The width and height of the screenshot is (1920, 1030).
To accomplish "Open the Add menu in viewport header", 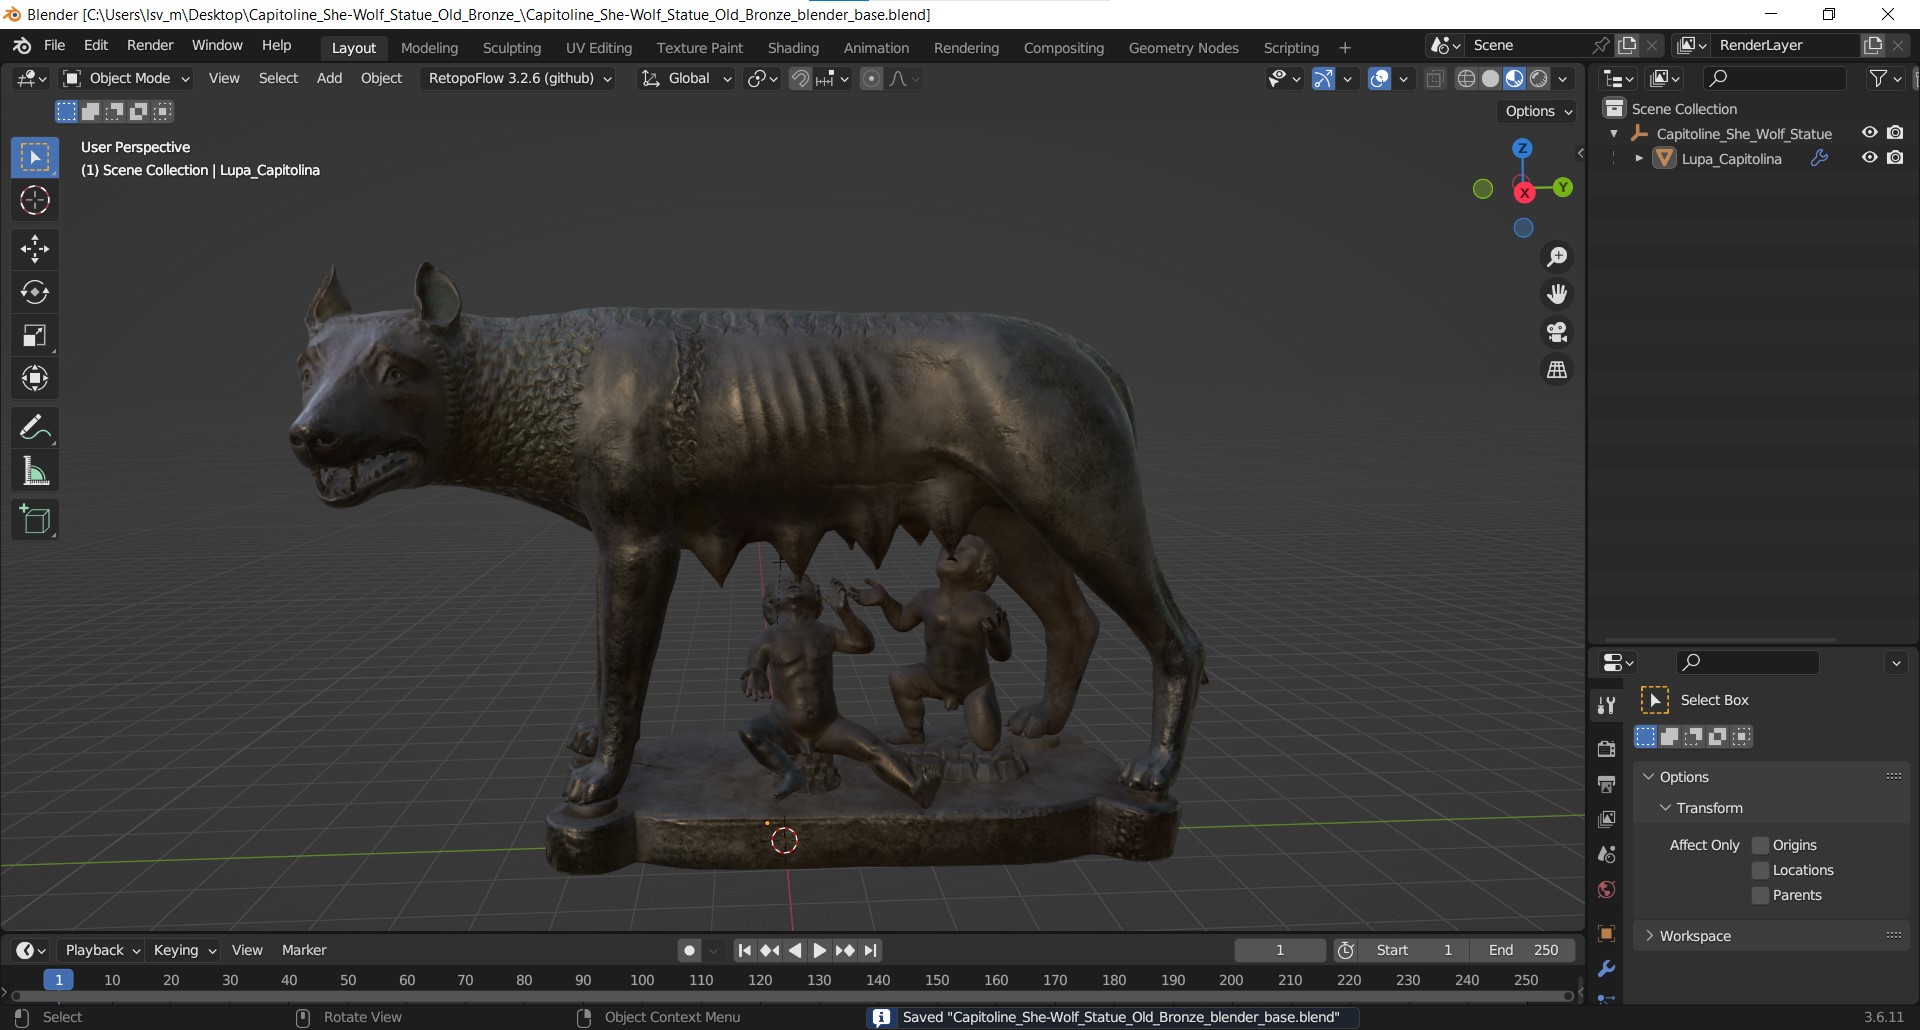I will (329, 78).
